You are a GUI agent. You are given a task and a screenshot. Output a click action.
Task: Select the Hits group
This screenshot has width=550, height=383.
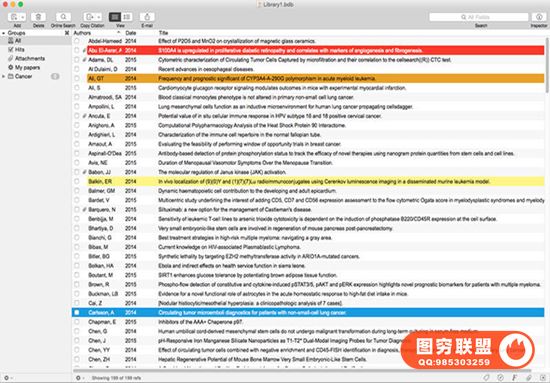click(35, 49)
